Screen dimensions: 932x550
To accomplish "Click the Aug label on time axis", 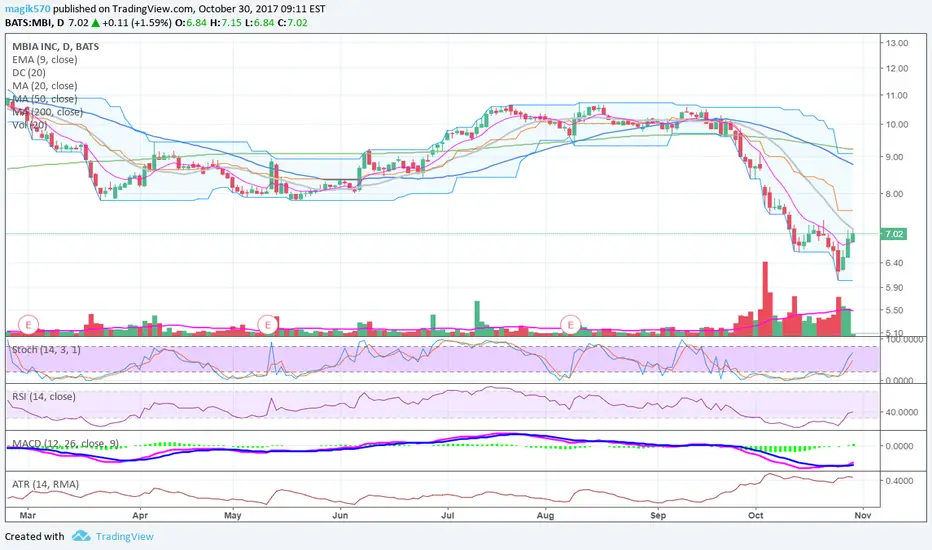I will [x=545, y=516].
